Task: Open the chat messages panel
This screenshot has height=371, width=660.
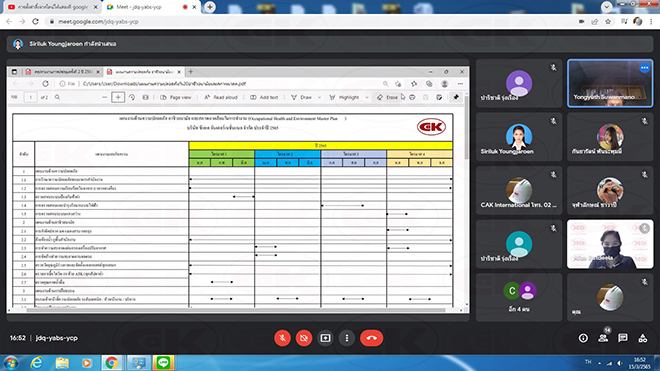Action: point(623,338)
